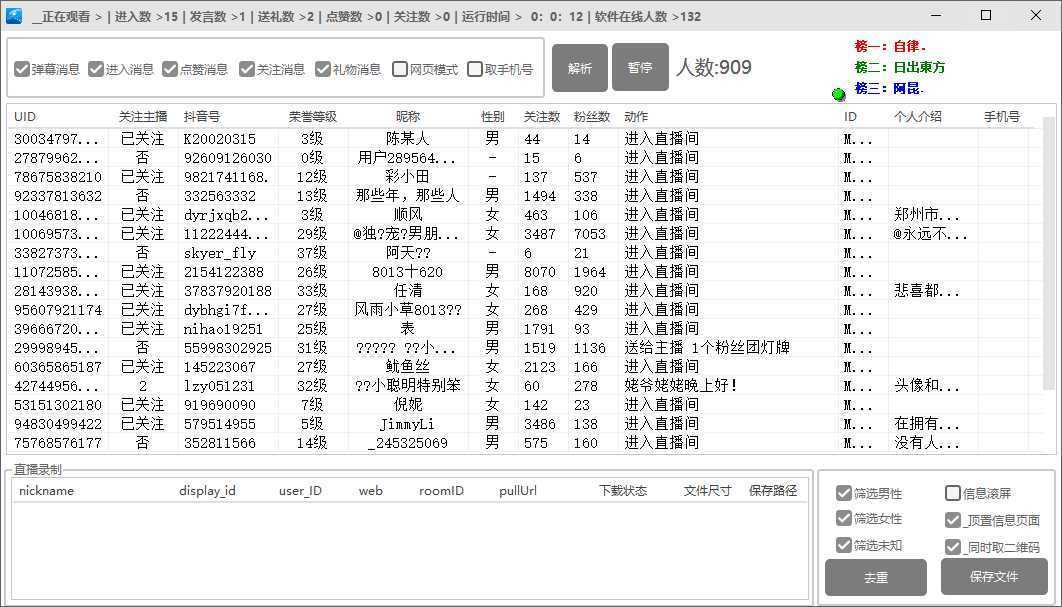The image size is (1062, 607).
Task: Select the table row for 陈某人
Action: click(x=400, y=140)
